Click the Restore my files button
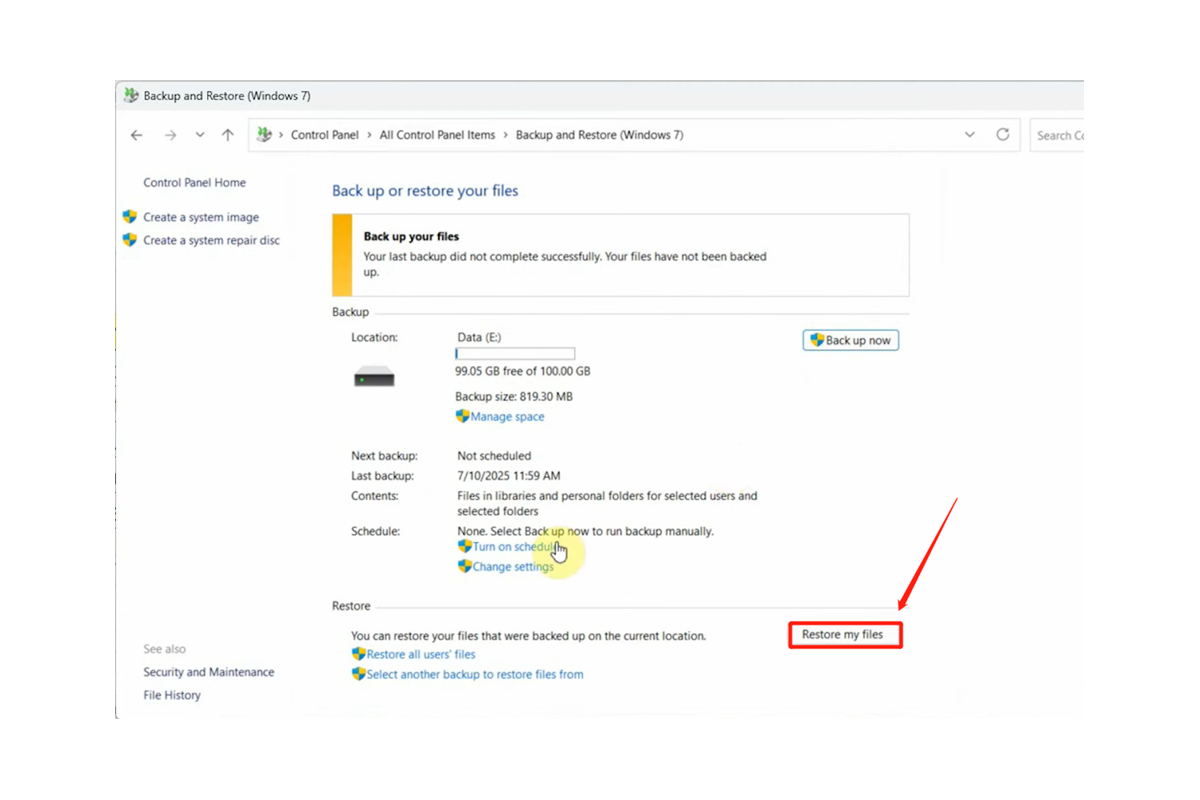Screen dimensions: 1200x800 coord(843,635)
